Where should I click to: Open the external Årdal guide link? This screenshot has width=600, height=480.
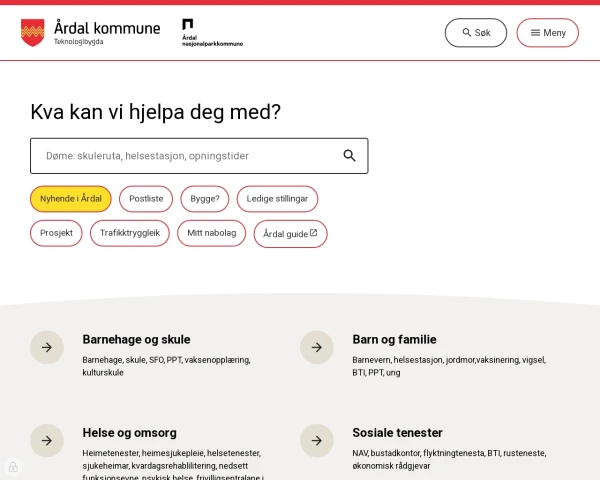click(x=290, y=234)
